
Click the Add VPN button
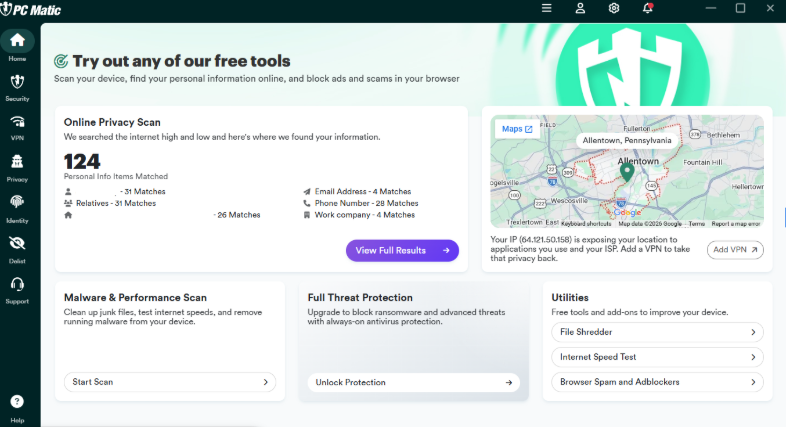pos(735,250)
